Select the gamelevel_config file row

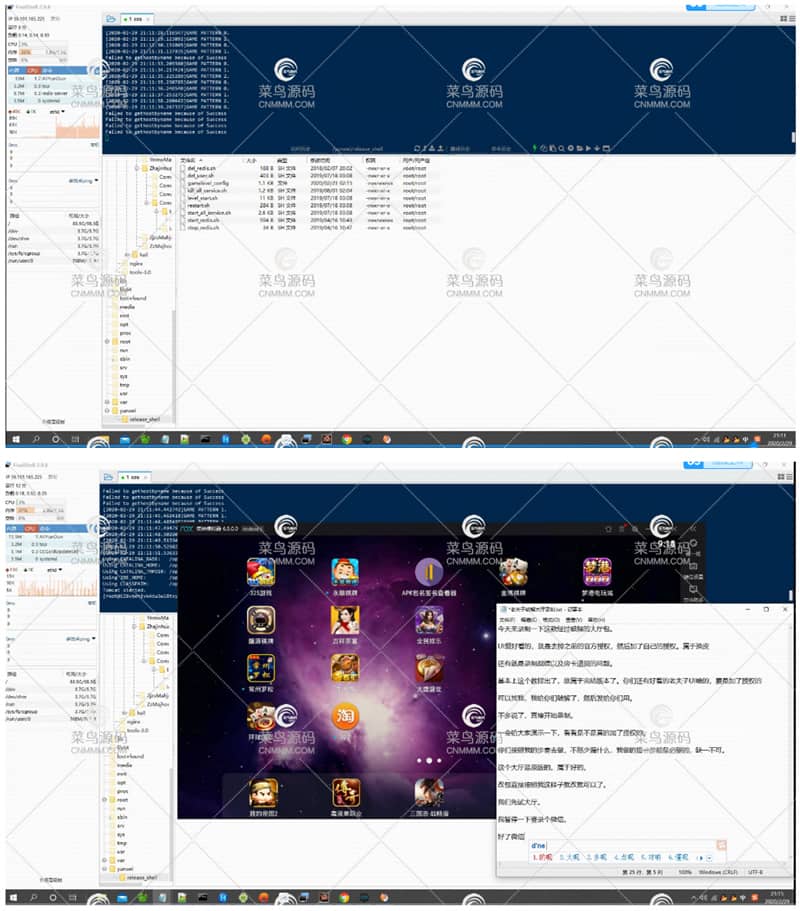pos(305,183)
